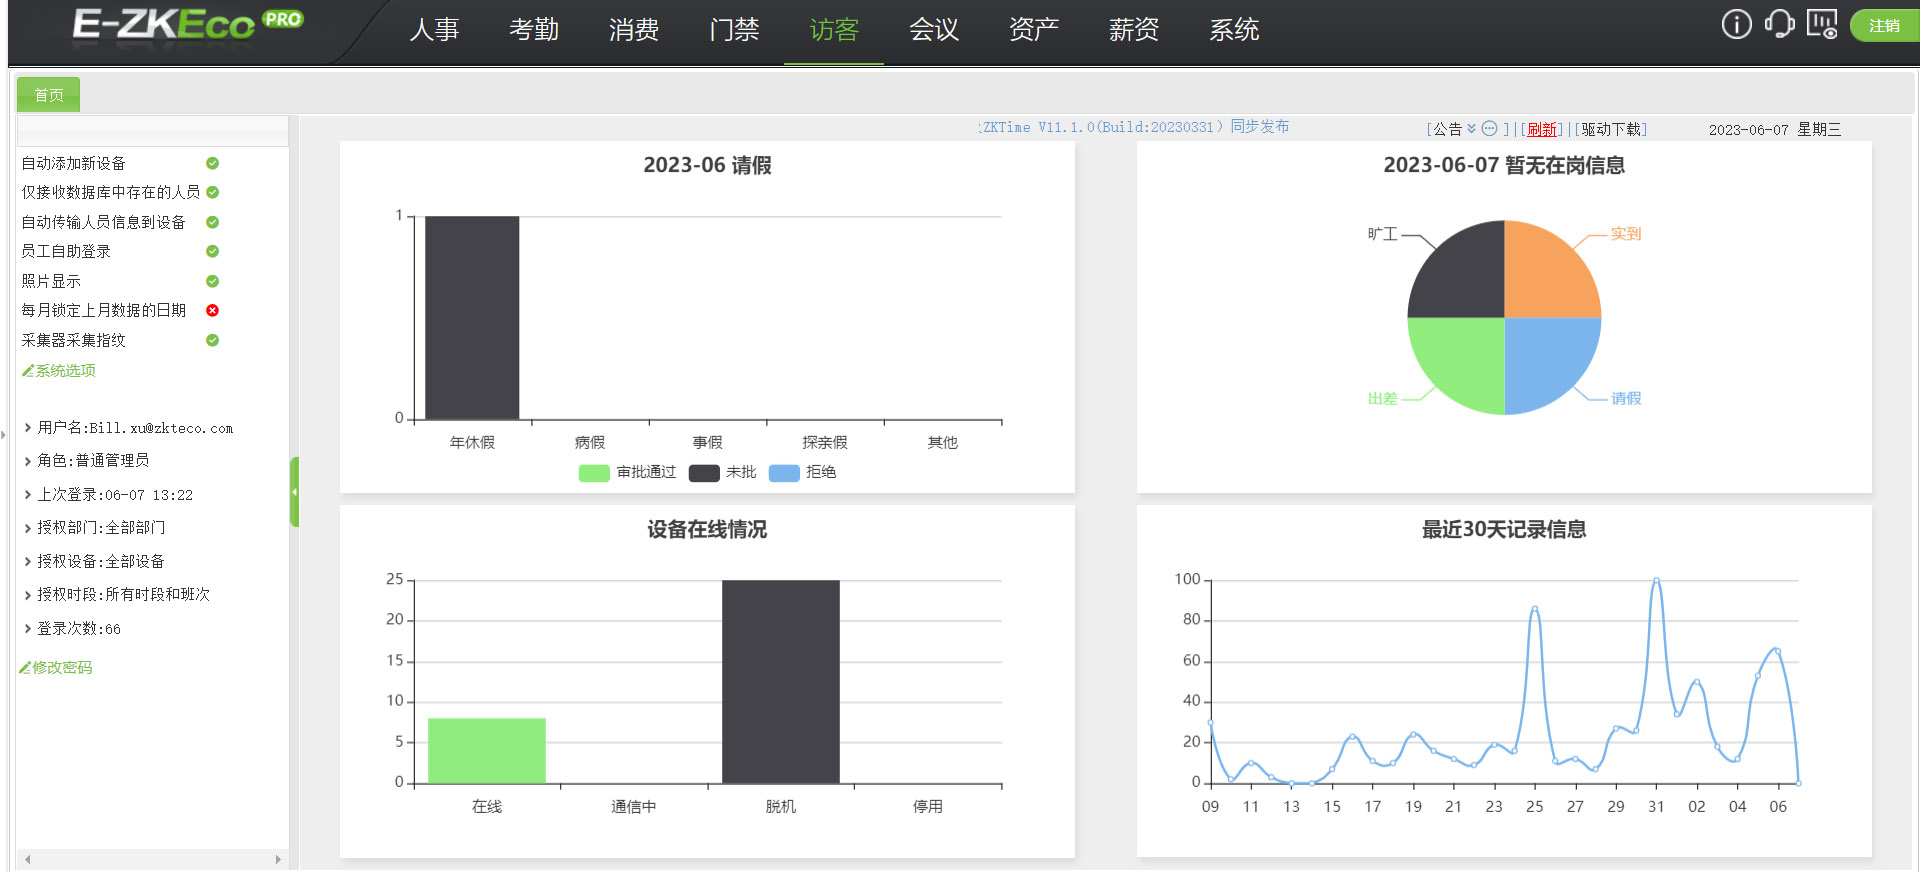Toggle the green 审批通过 legend swatch
The image size is (1920, 872).
(x=594, y=473)
